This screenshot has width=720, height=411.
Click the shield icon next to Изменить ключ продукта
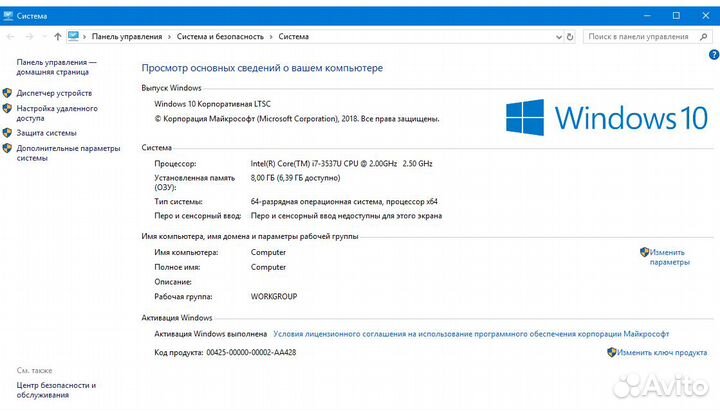(x=611, y=352)
